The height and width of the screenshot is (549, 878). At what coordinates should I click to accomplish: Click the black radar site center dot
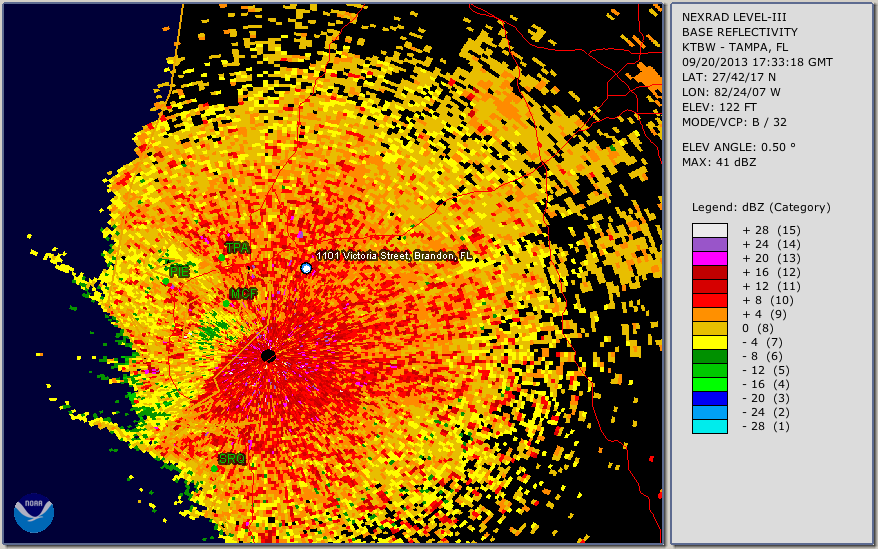pyautogui.click(x=268, y=356)
